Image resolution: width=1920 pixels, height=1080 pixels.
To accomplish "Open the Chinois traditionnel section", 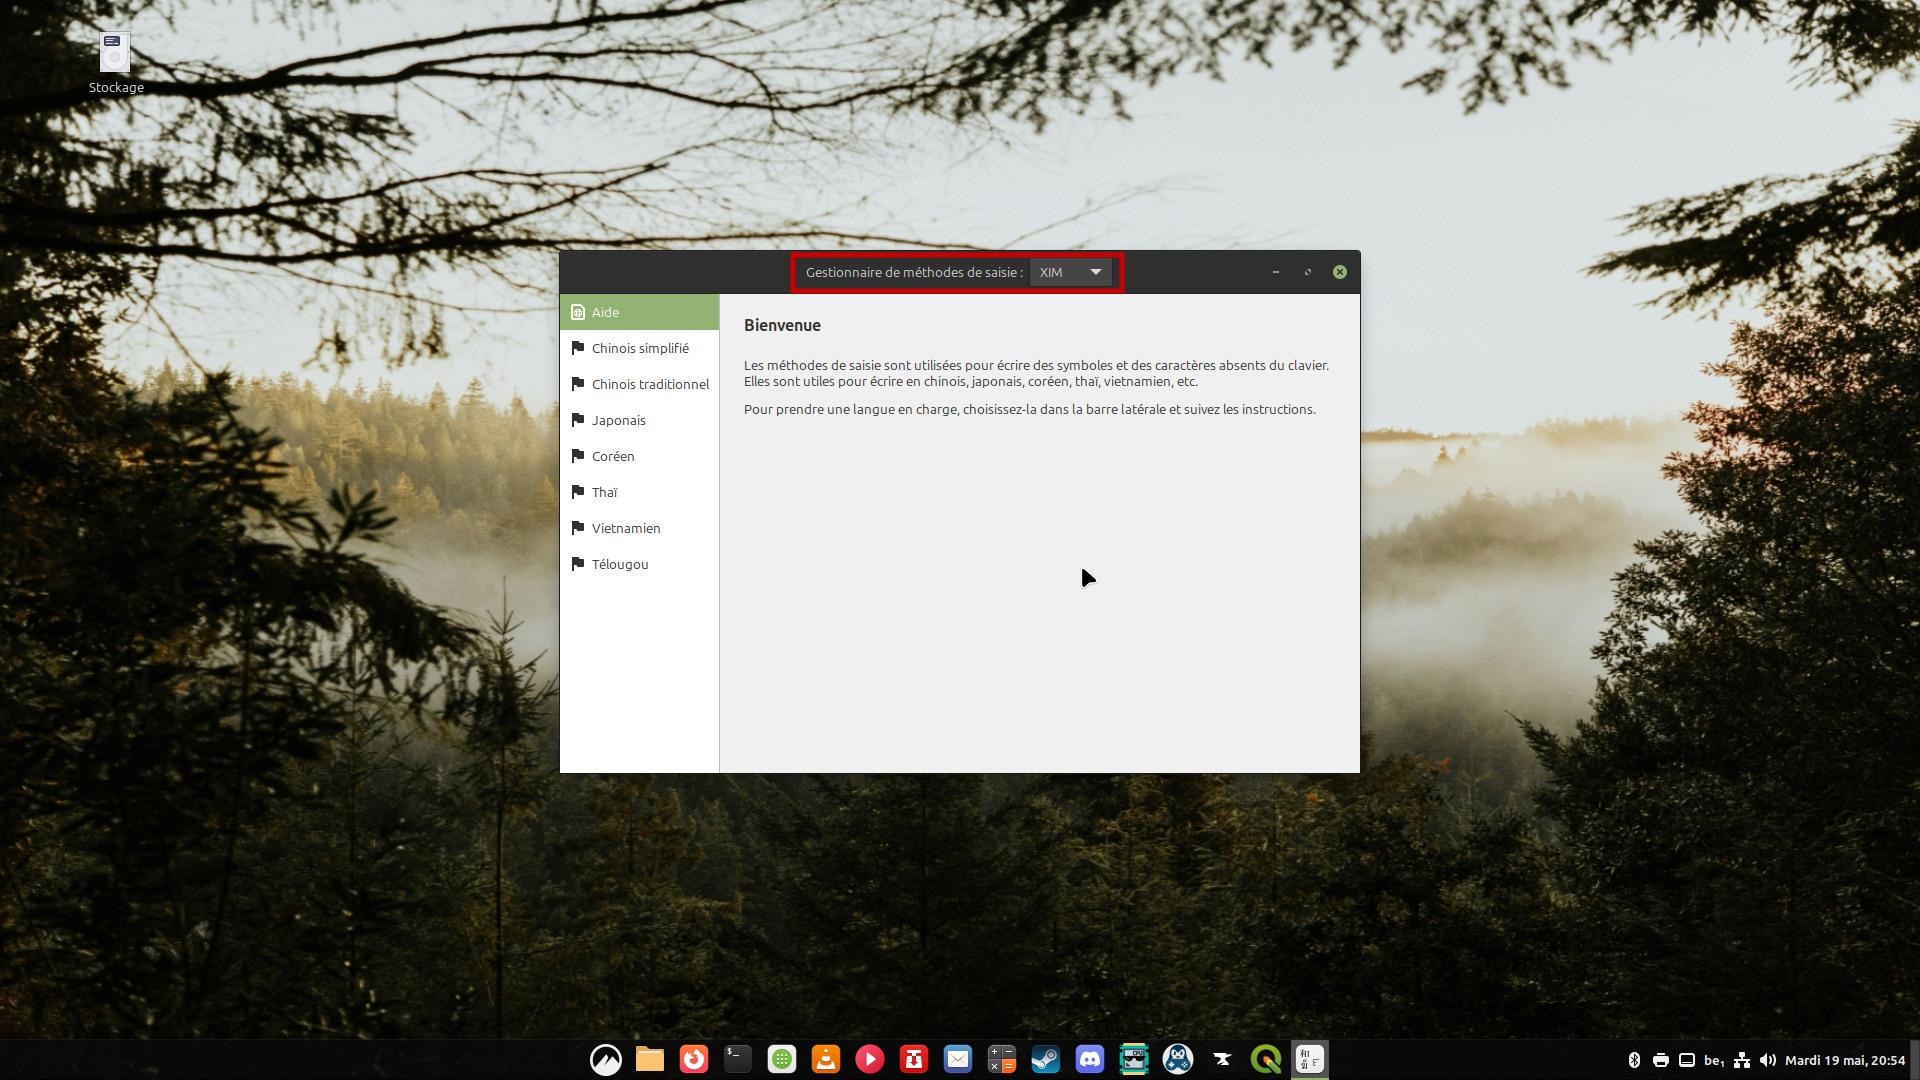I will [639, 384].
